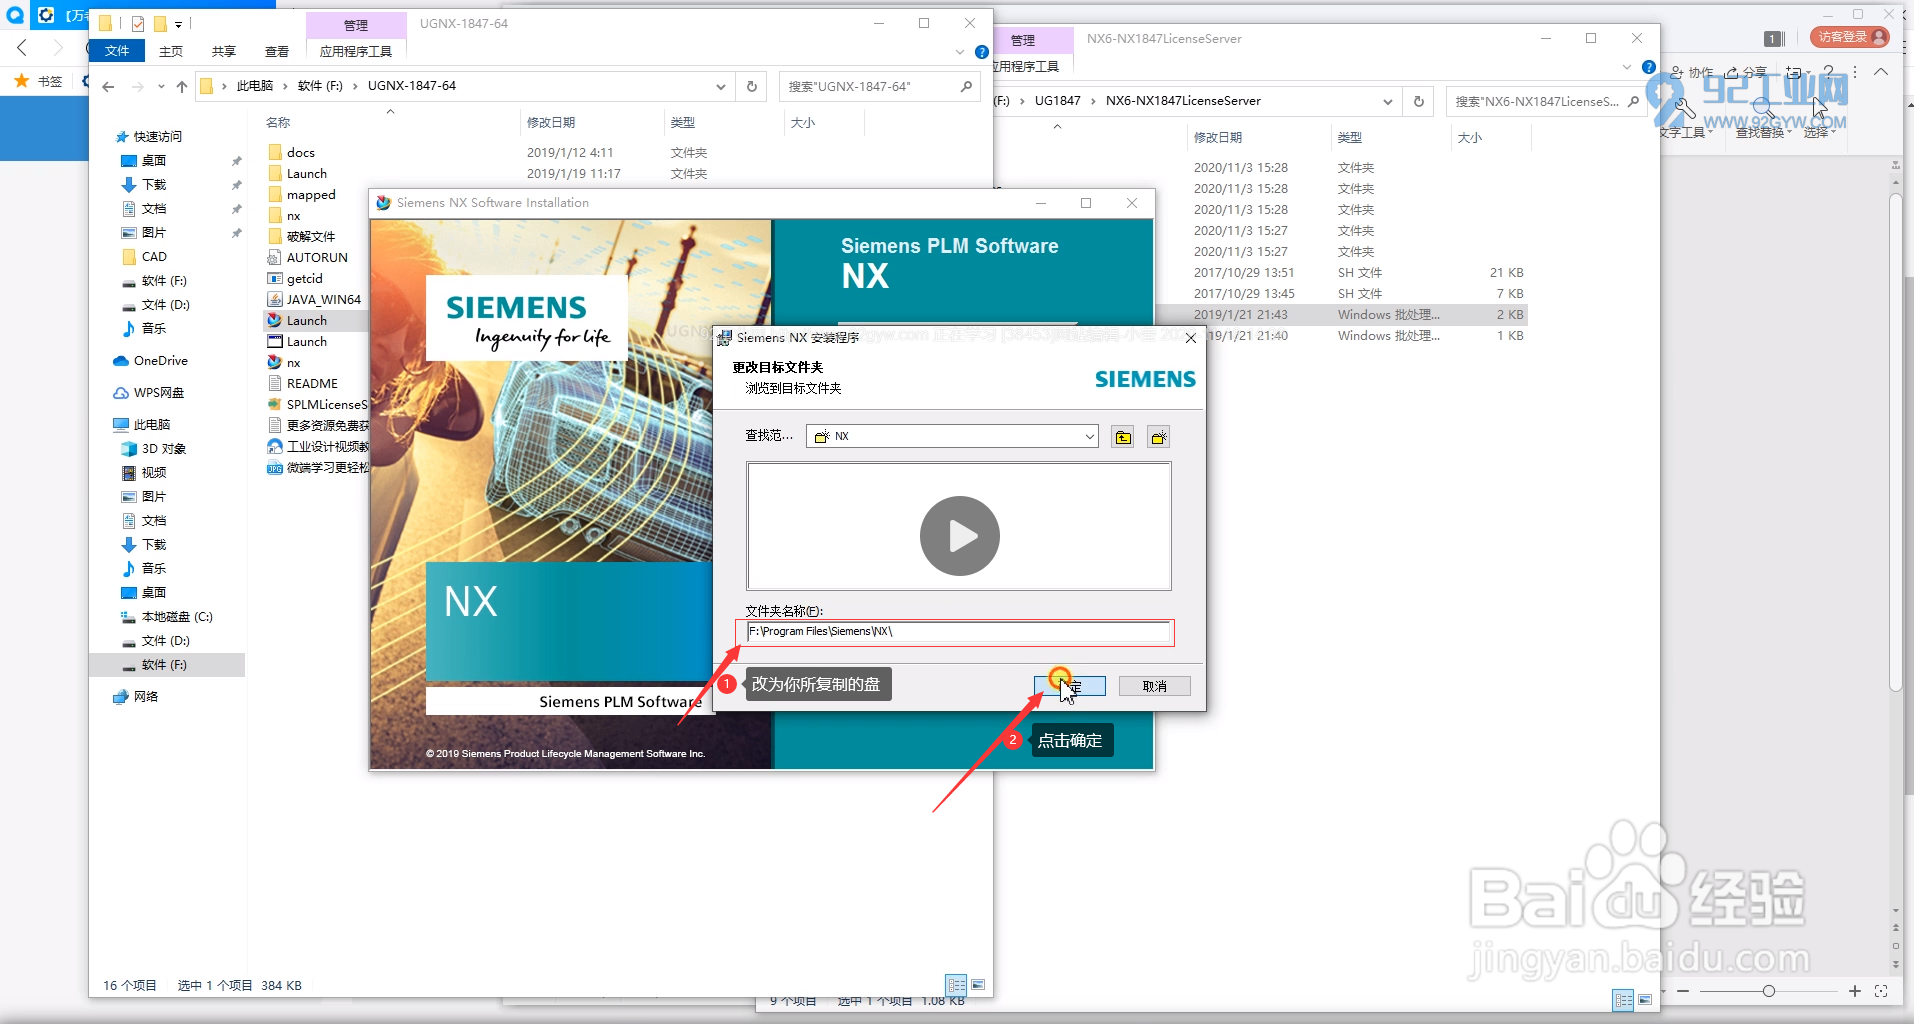1914x1024 pixels.
Task: Select OneDrive in navigation pane
Action: 160,361
